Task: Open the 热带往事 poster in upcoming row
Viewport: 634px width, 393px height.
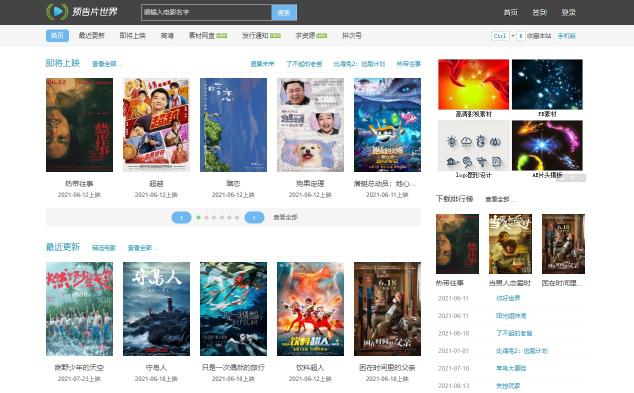Action: pos(79,125)
